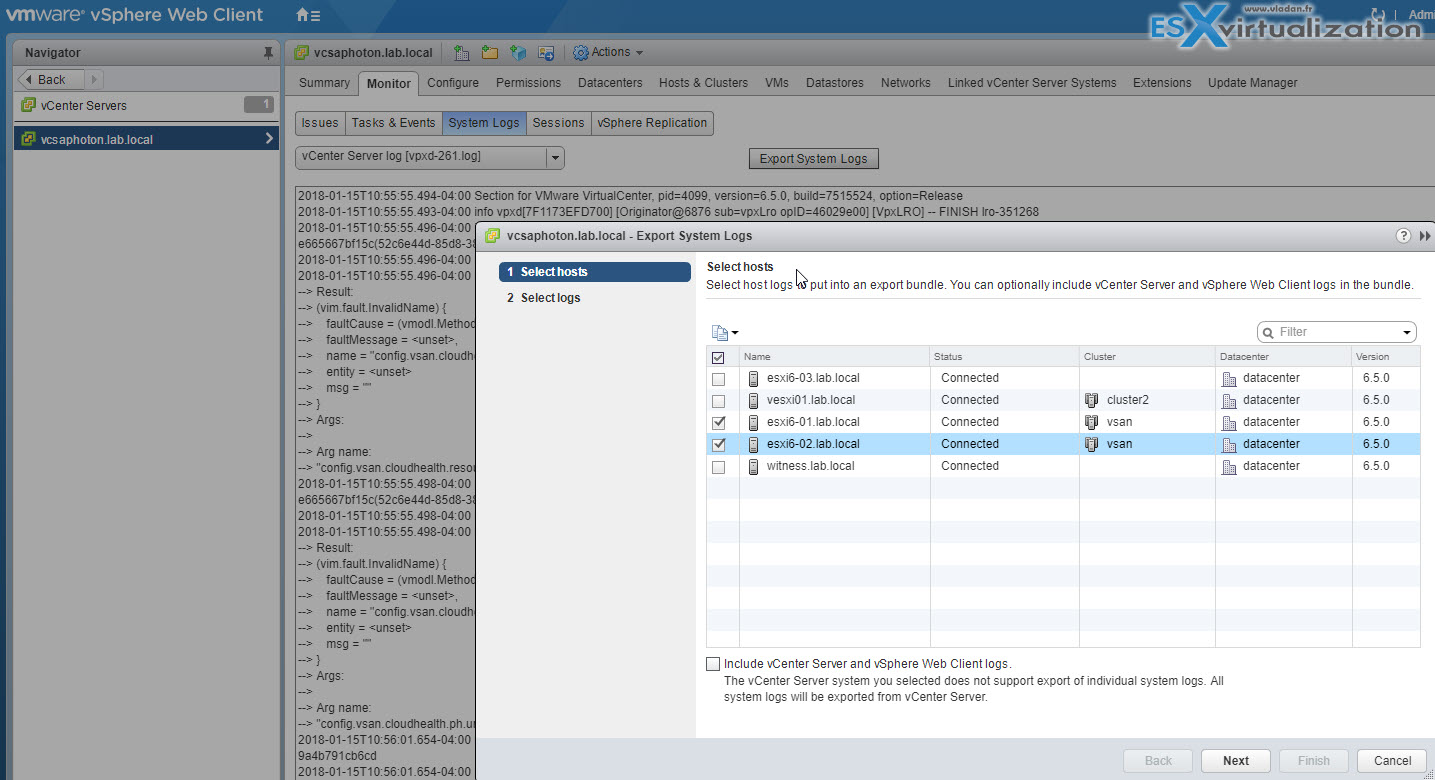Pin the Navigator panel
The width and height of the screenshot is (1435, 780).
point(267,52)
